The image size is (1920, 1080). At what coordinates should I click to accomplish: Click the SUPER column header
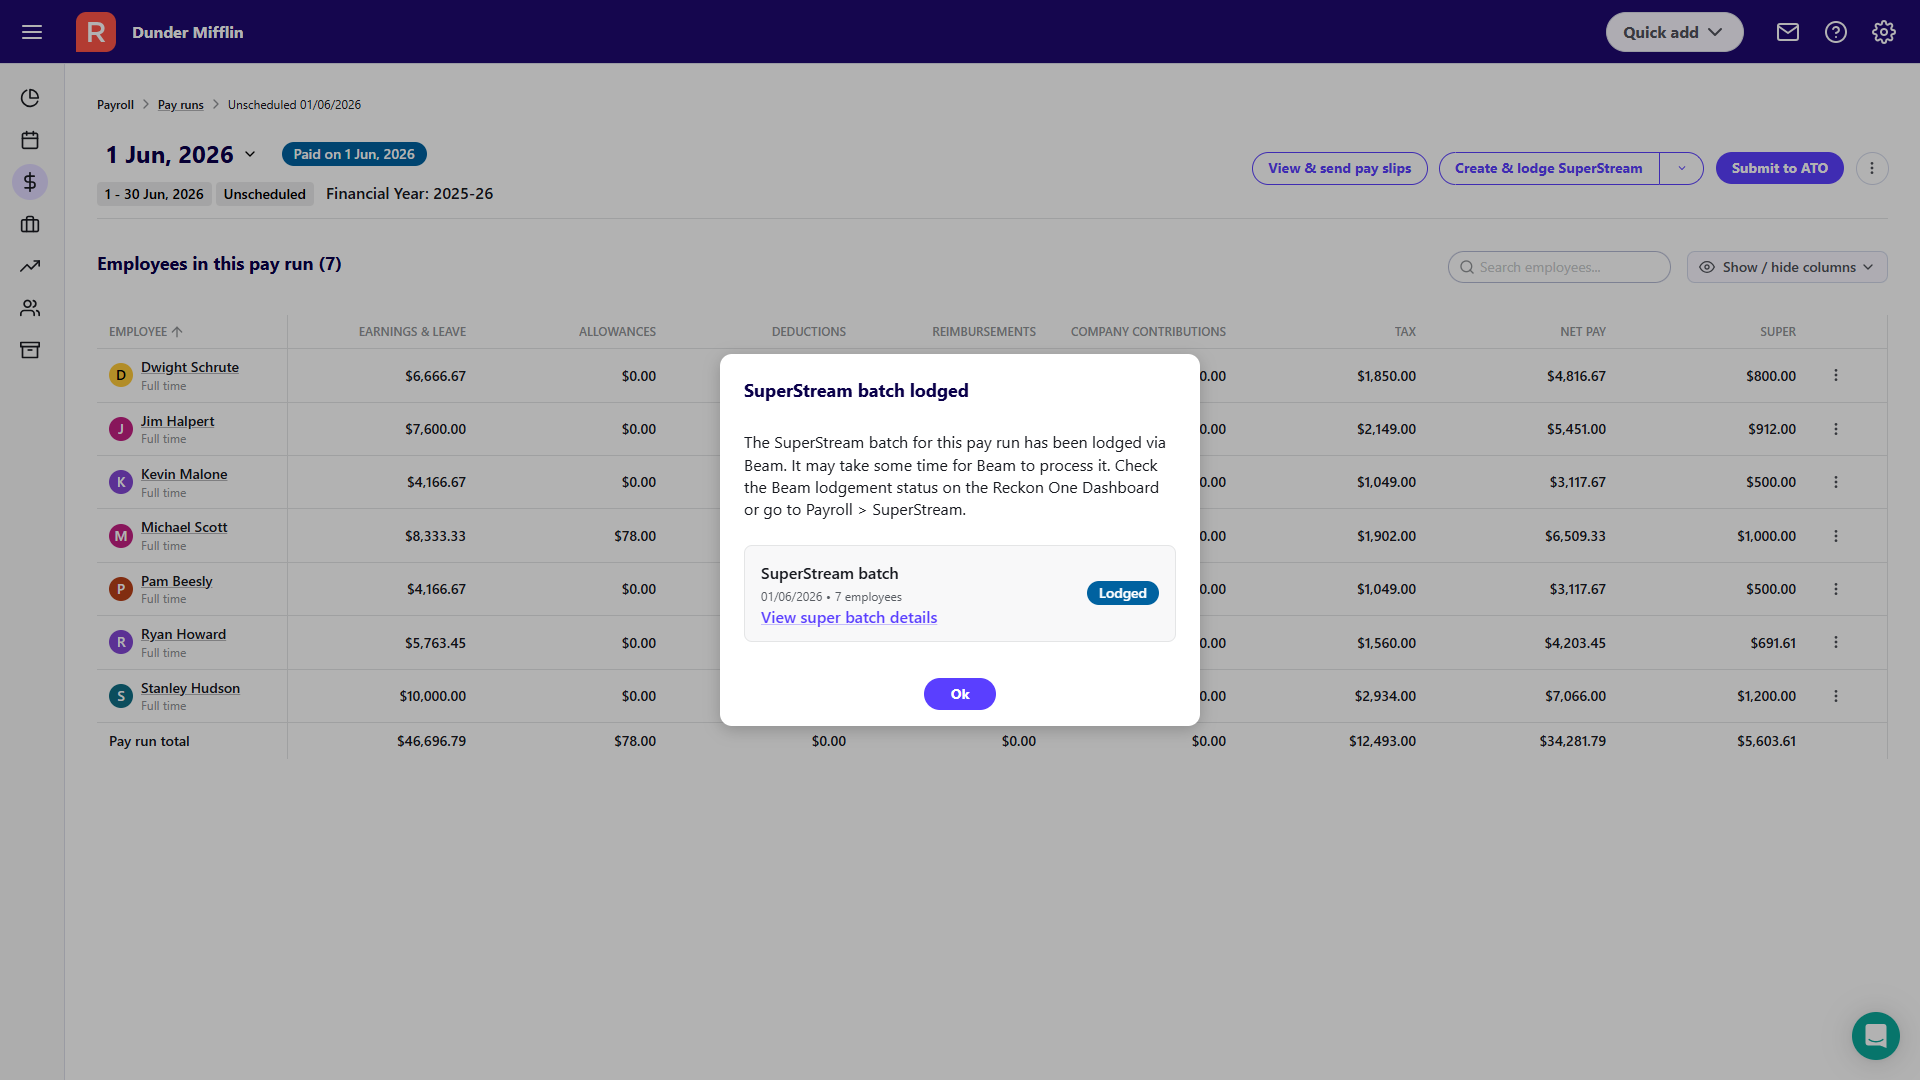click(x=1778, y=332)
